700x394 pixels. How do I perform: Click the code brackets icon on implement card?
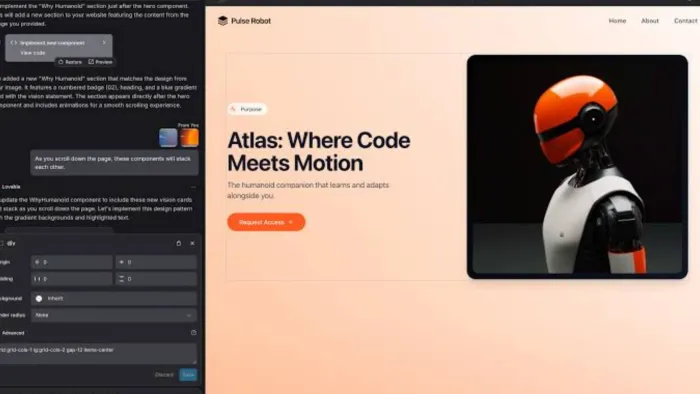(x=13, y=43)
